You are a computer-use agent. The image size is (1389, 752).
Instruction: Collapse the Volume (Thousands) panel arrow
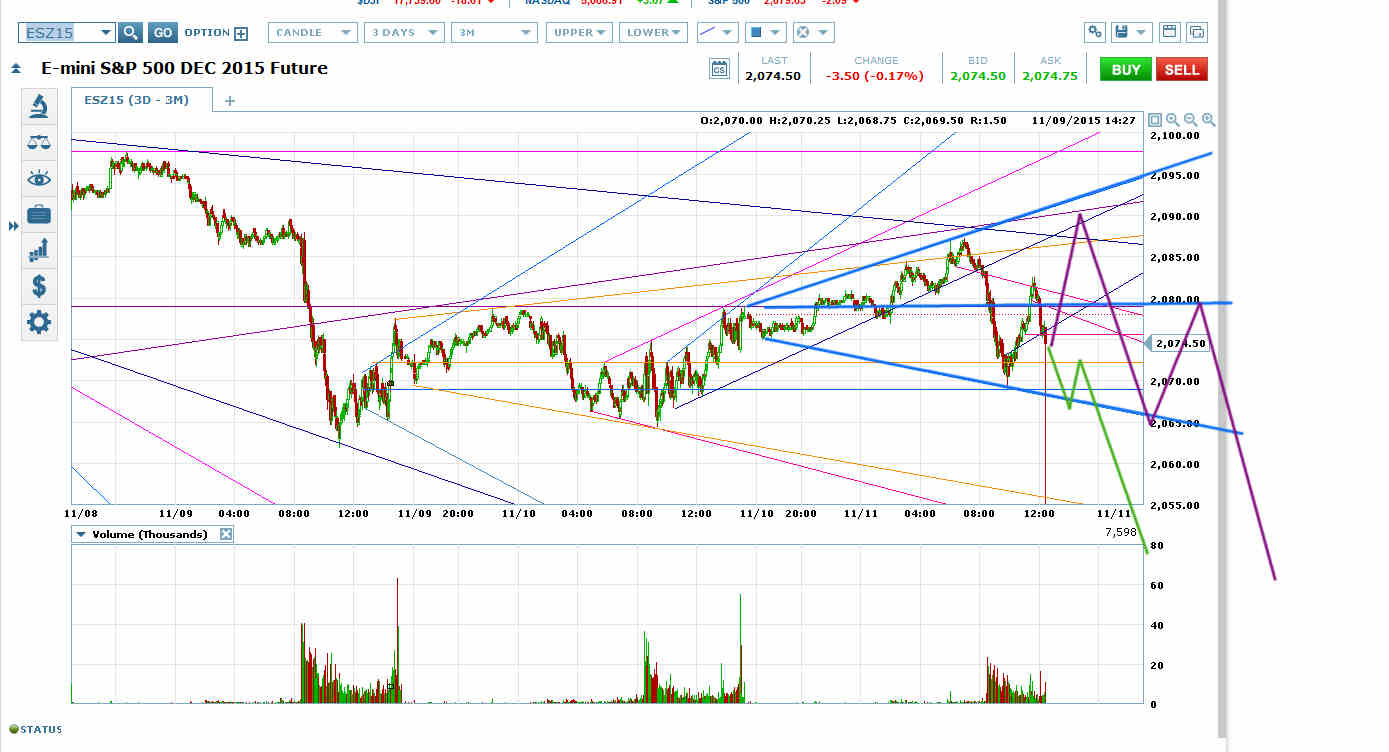(82, 534)
